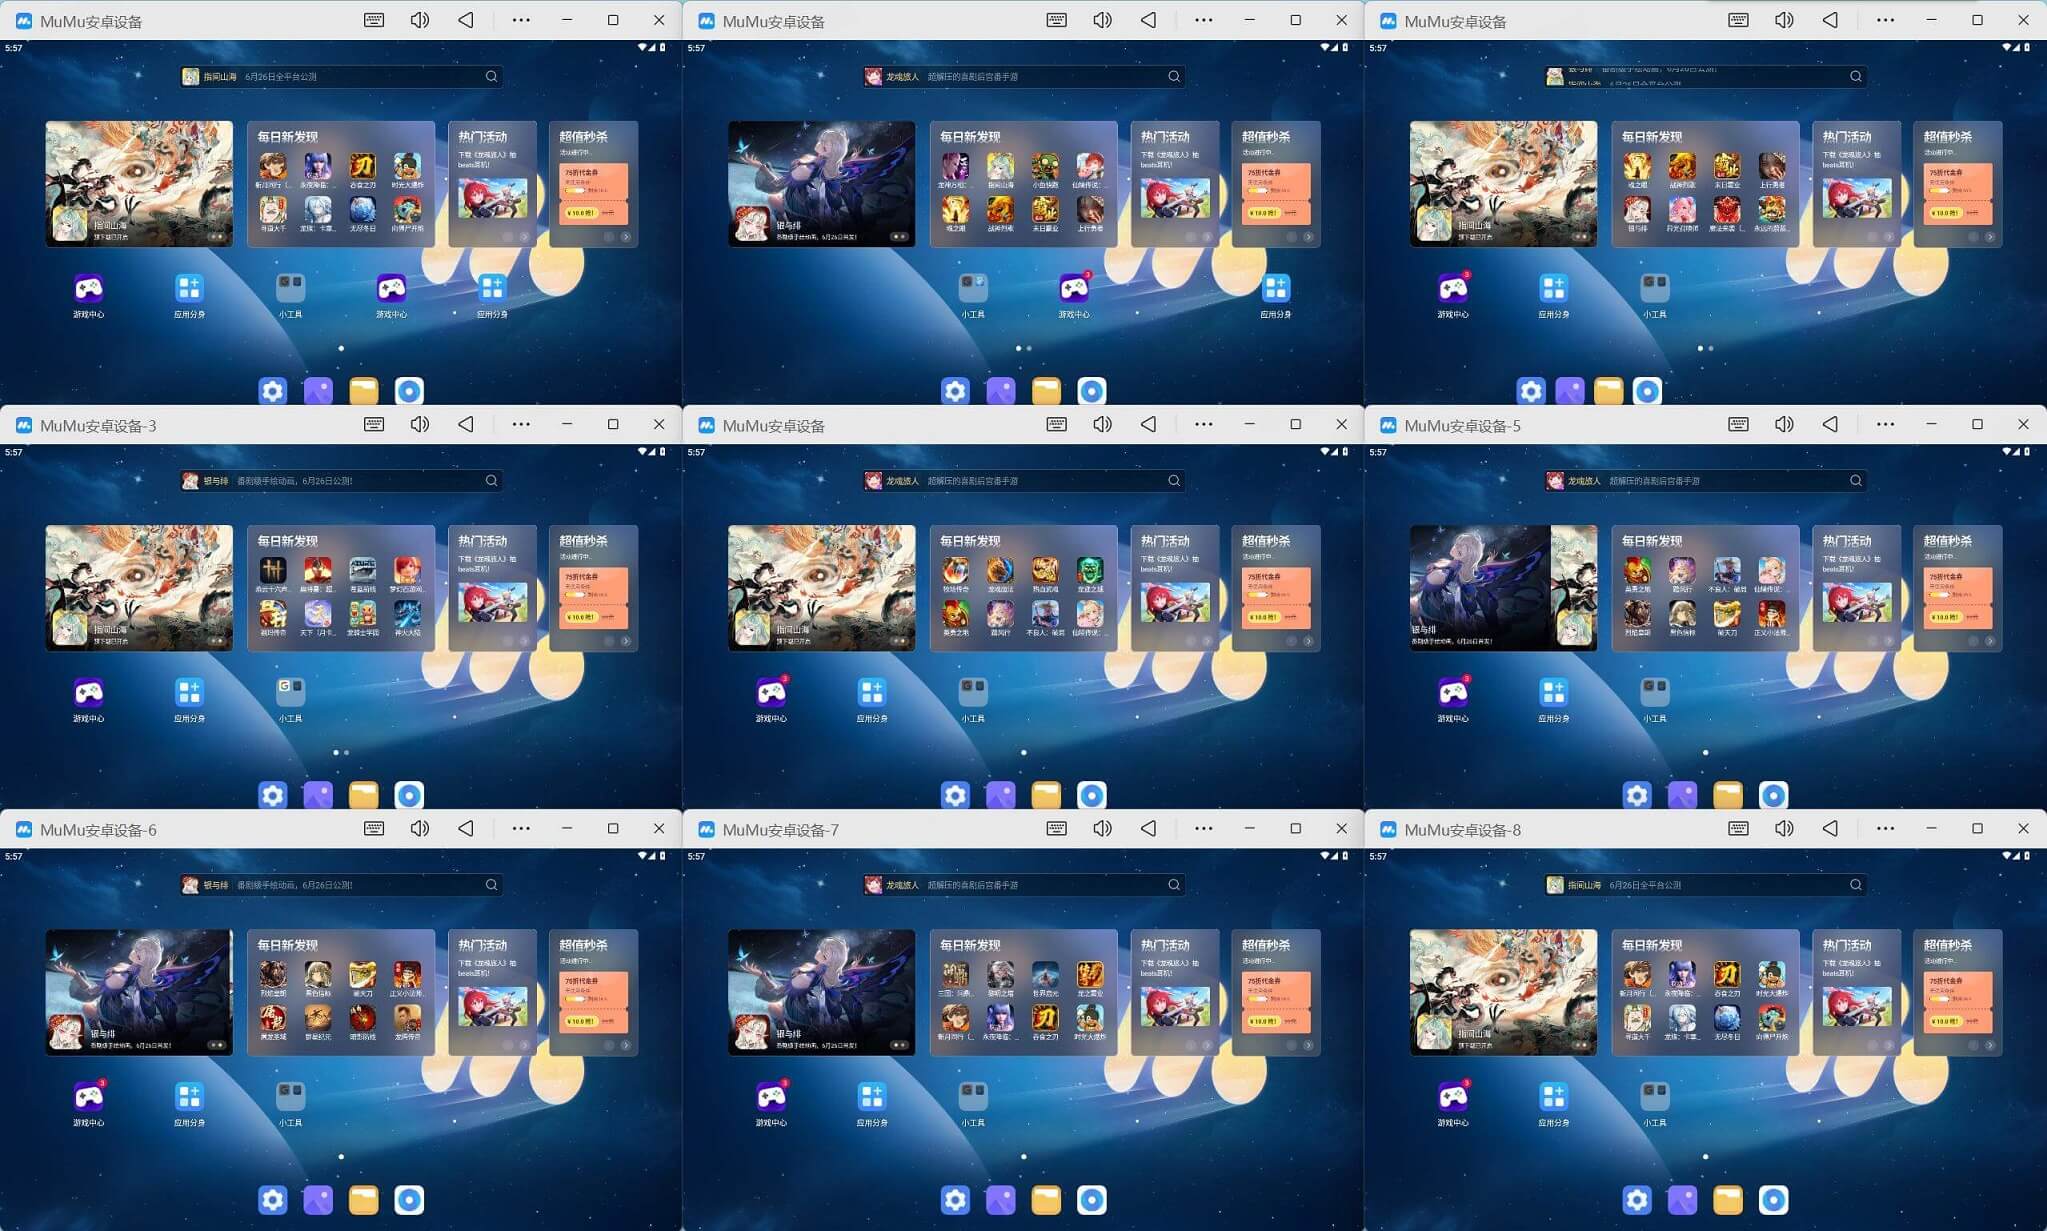Screen dimensions: 2047x1231
Task: Open the more (...) menu in MuMu安卓设备-5
Action: (1885, 424)
